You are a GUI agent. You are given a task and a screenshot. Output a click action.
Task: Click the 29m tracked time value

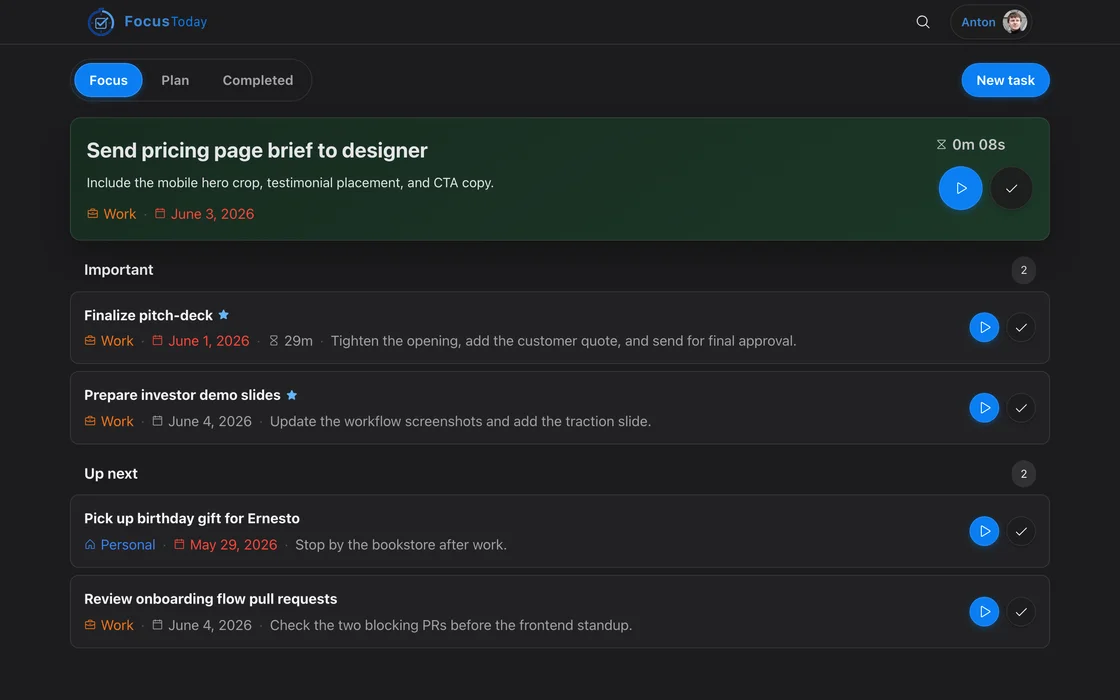(299, 341)
